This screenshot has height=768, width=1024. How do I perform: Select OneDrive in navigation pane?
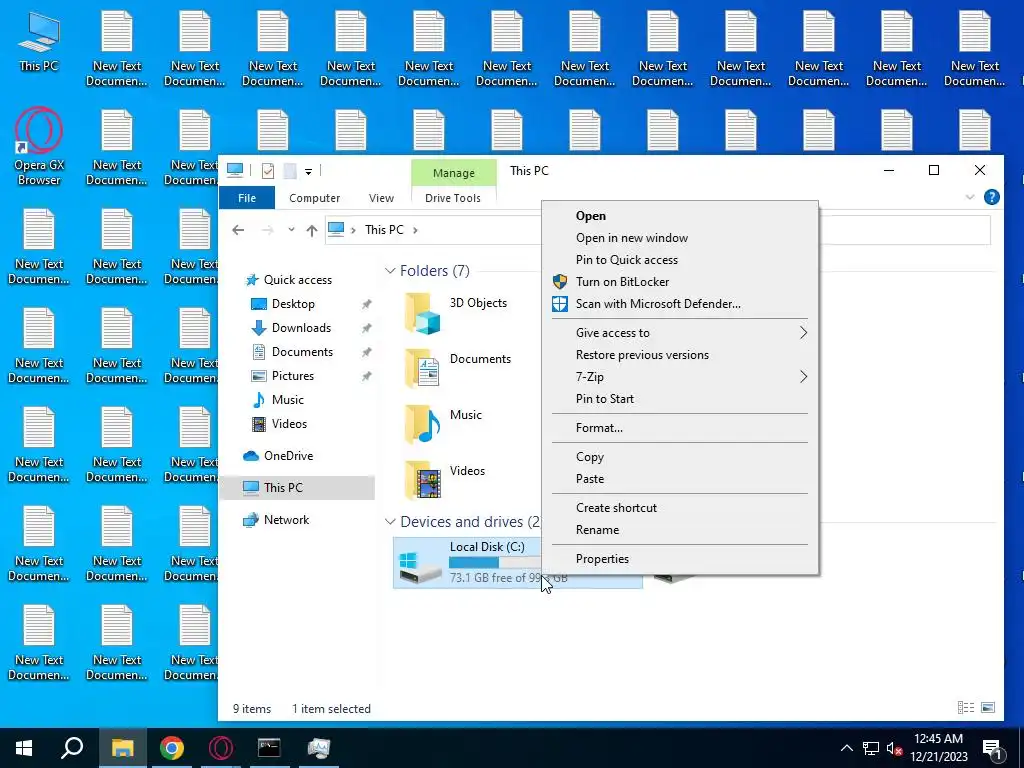coord(288,456)
